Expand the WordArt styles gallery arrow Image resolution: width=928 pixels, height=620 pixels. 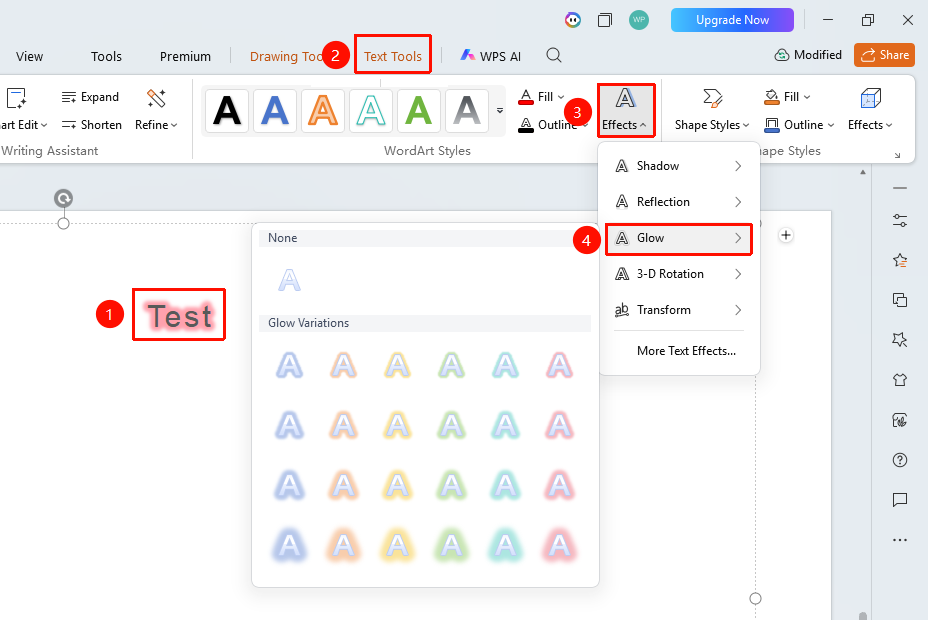point(500,111)
